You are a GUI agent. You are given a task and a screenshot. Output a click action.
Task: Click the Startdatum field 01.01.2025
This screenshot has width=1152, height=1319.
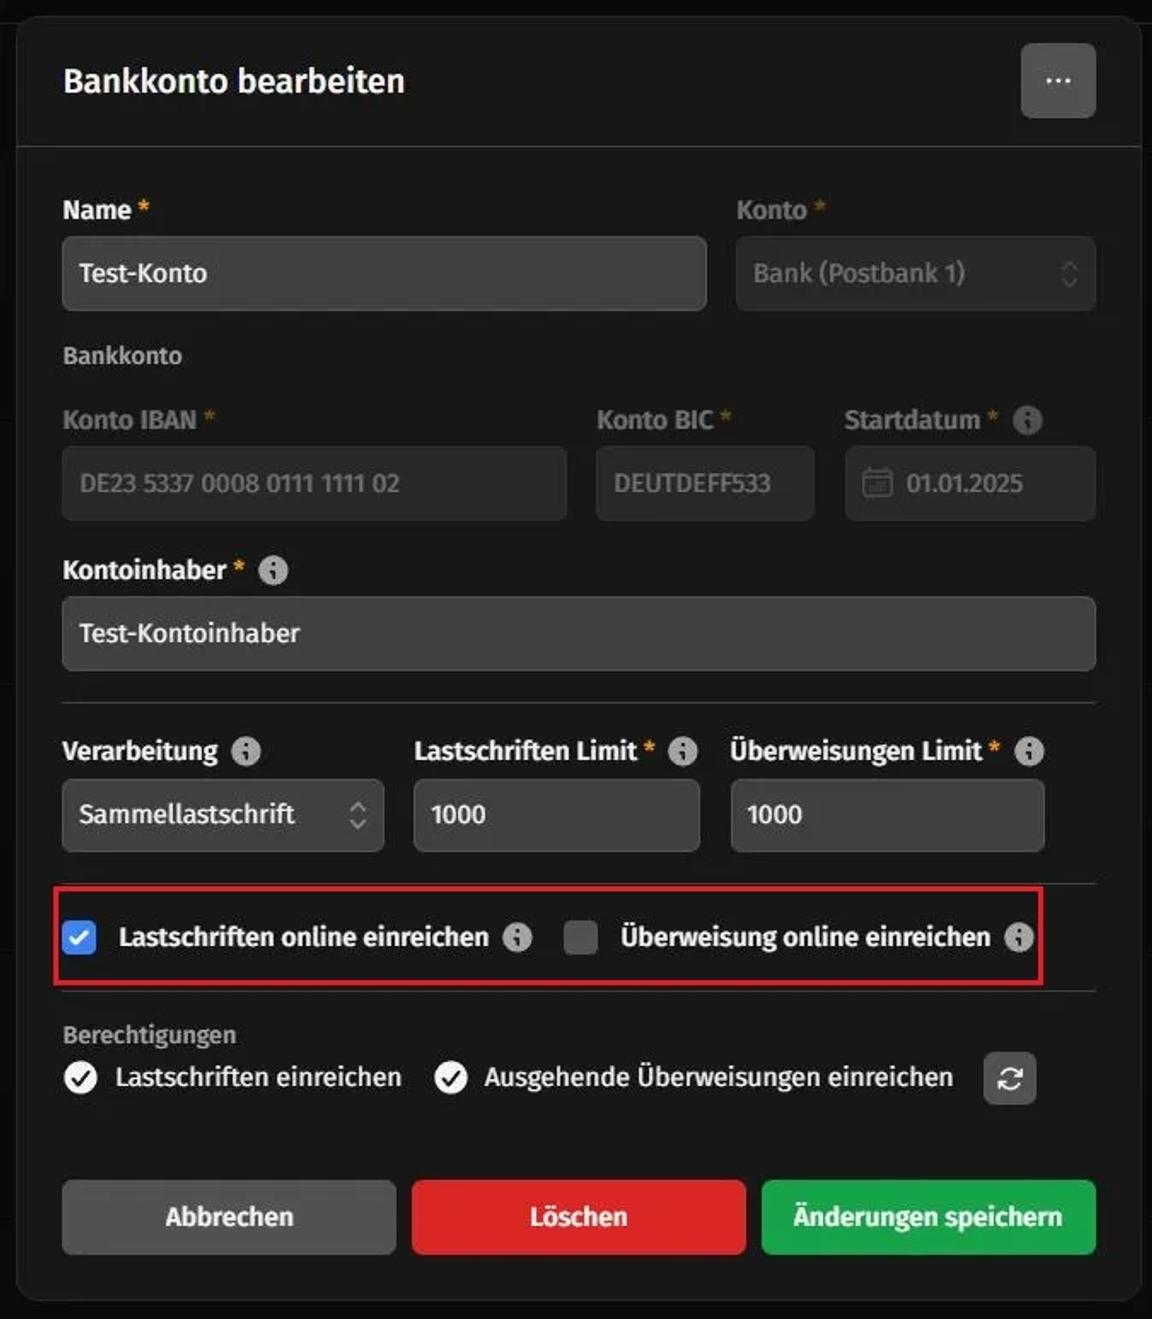coord(970,484)
